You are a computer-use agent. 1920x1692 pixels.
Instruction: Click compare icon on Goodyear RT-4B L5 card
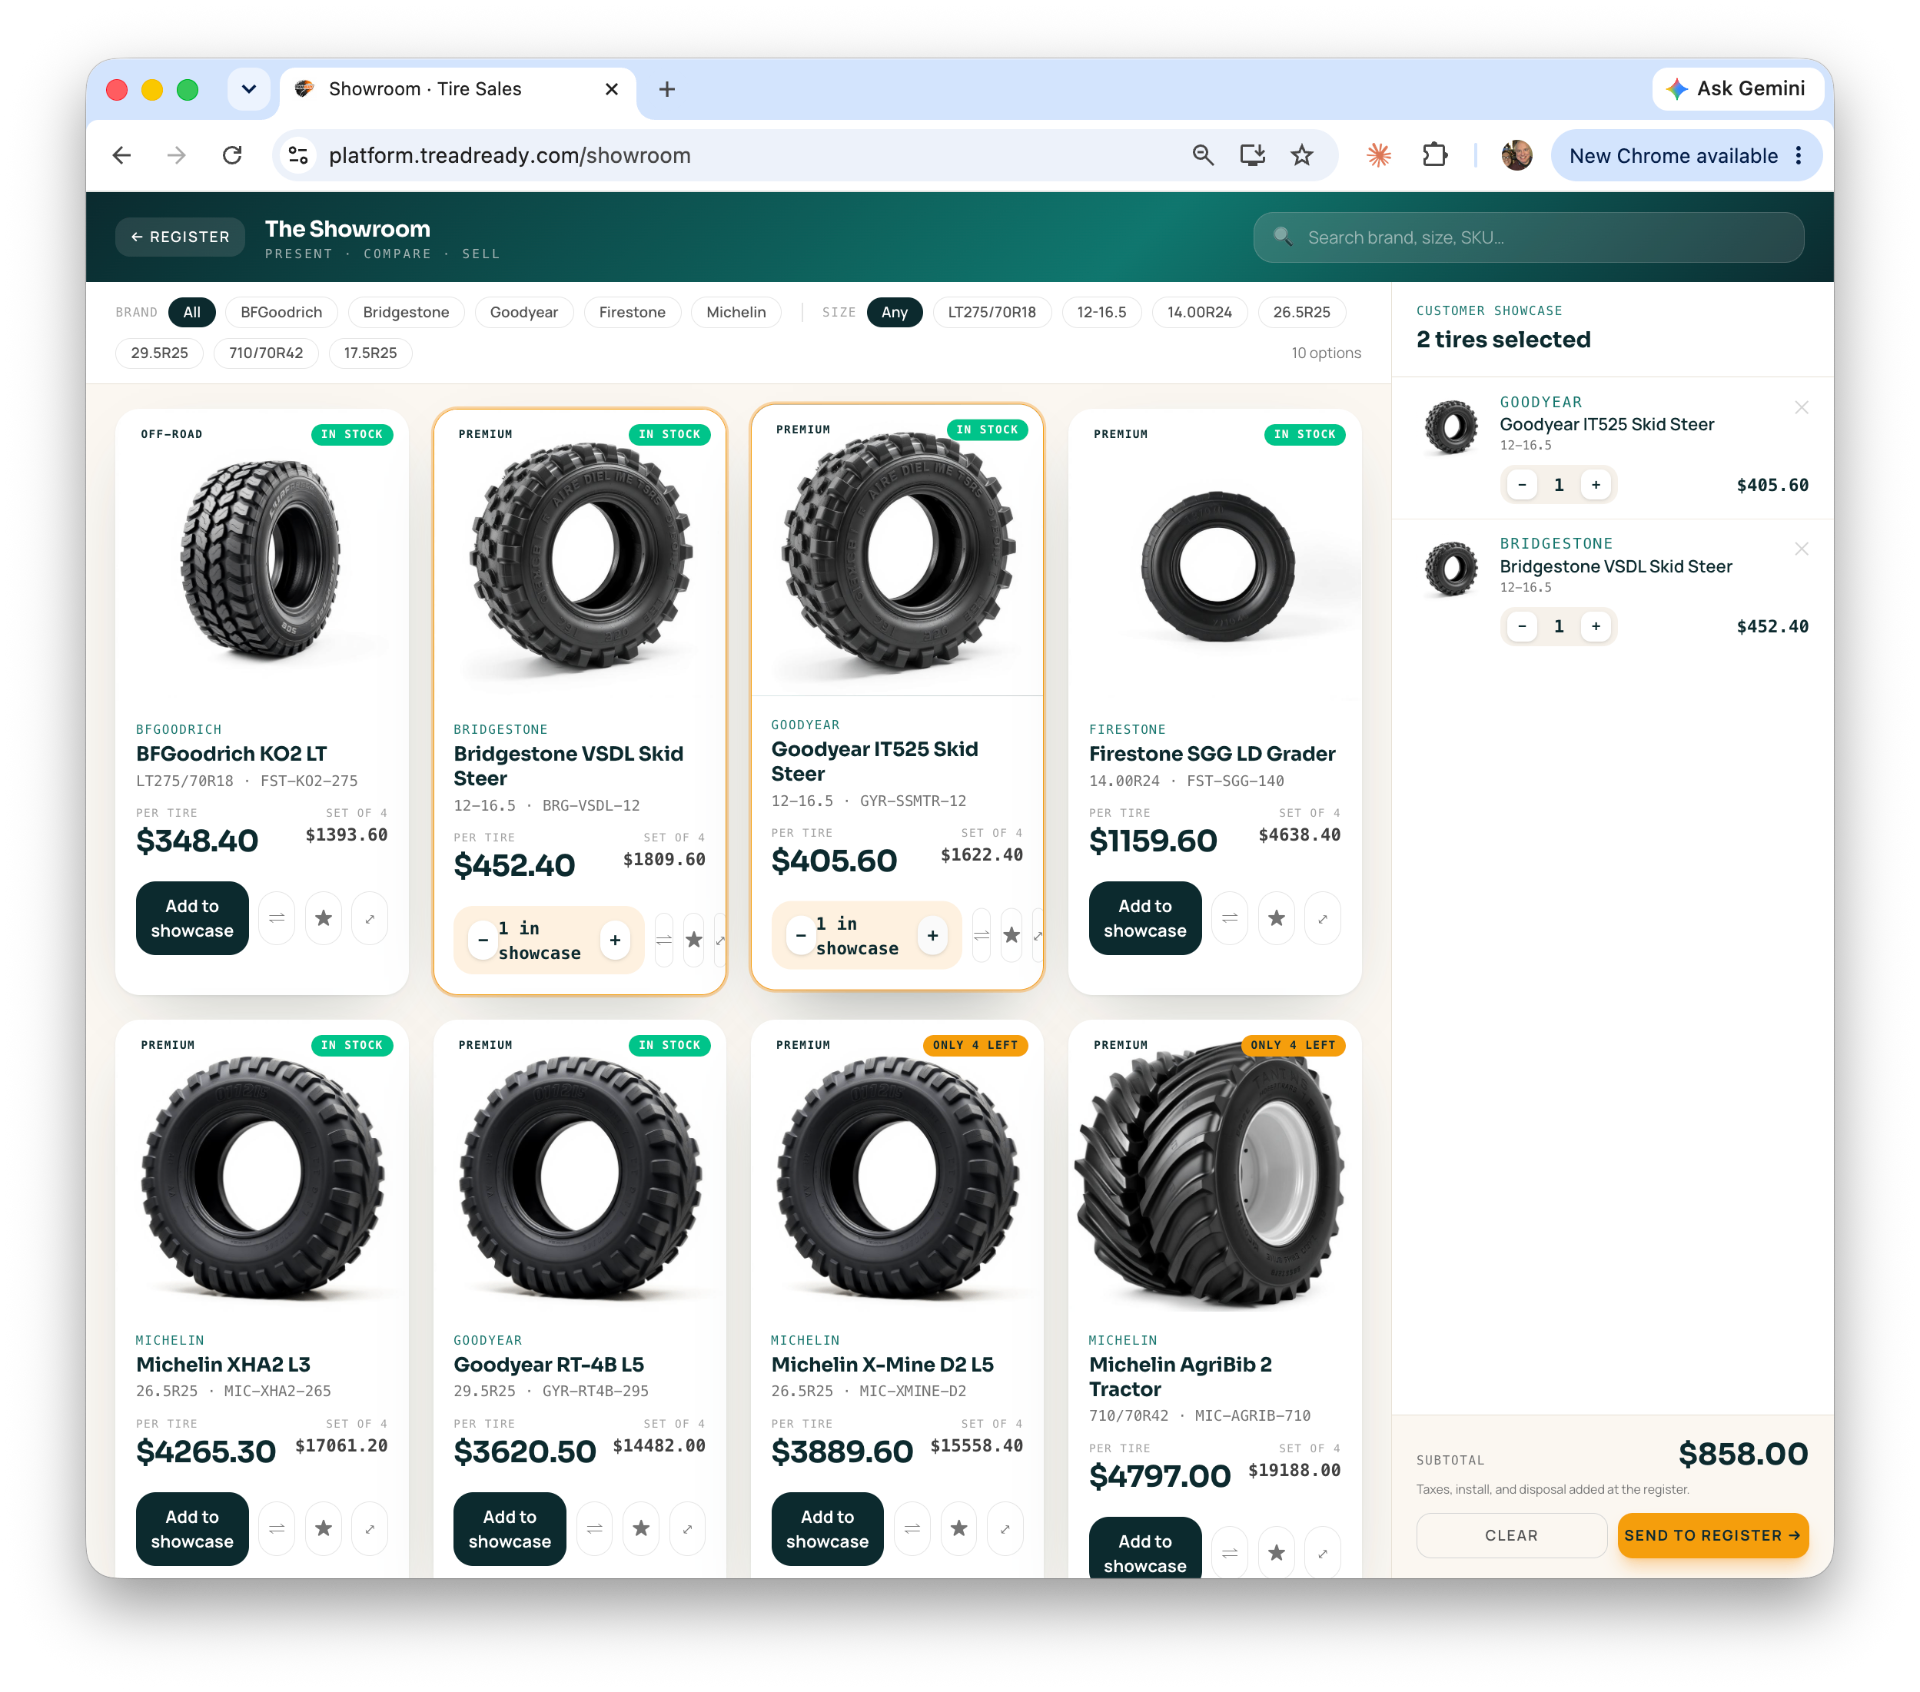tap(595, 1529)
